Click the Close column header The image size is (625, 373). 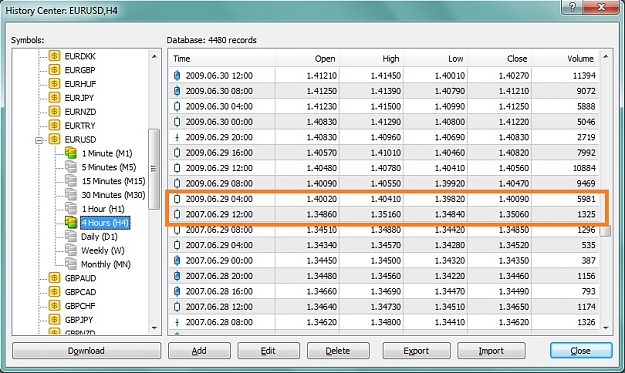(x=499, y=59)
